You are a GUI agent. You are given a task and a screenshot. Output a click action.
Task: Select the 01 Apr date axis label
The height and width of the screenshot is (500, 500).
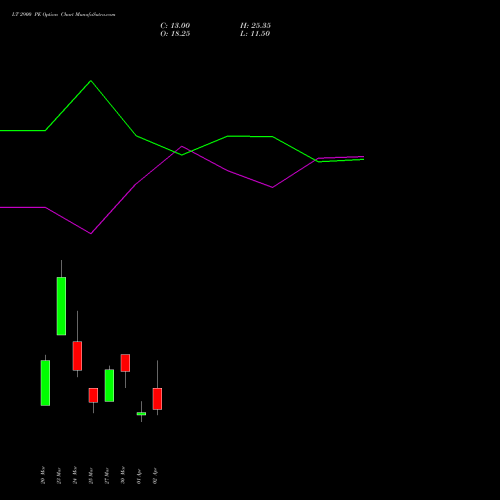(x=139, y=476)
